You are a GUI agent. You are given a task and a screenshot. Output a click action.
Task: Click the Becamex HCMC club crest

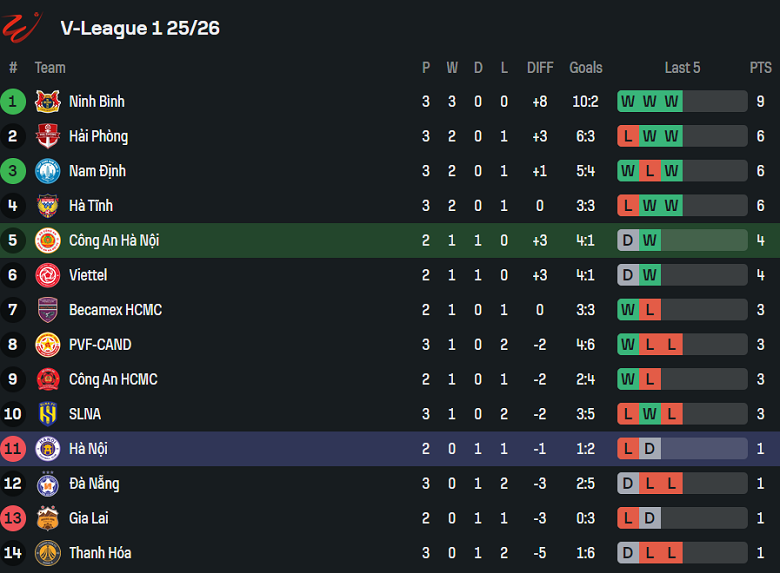point(48,310)
